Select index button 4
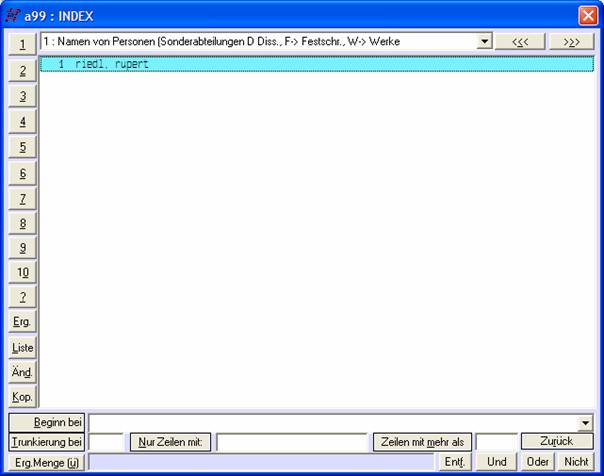The width and height of the screenshot is (604, 476). tap(22, 121)
